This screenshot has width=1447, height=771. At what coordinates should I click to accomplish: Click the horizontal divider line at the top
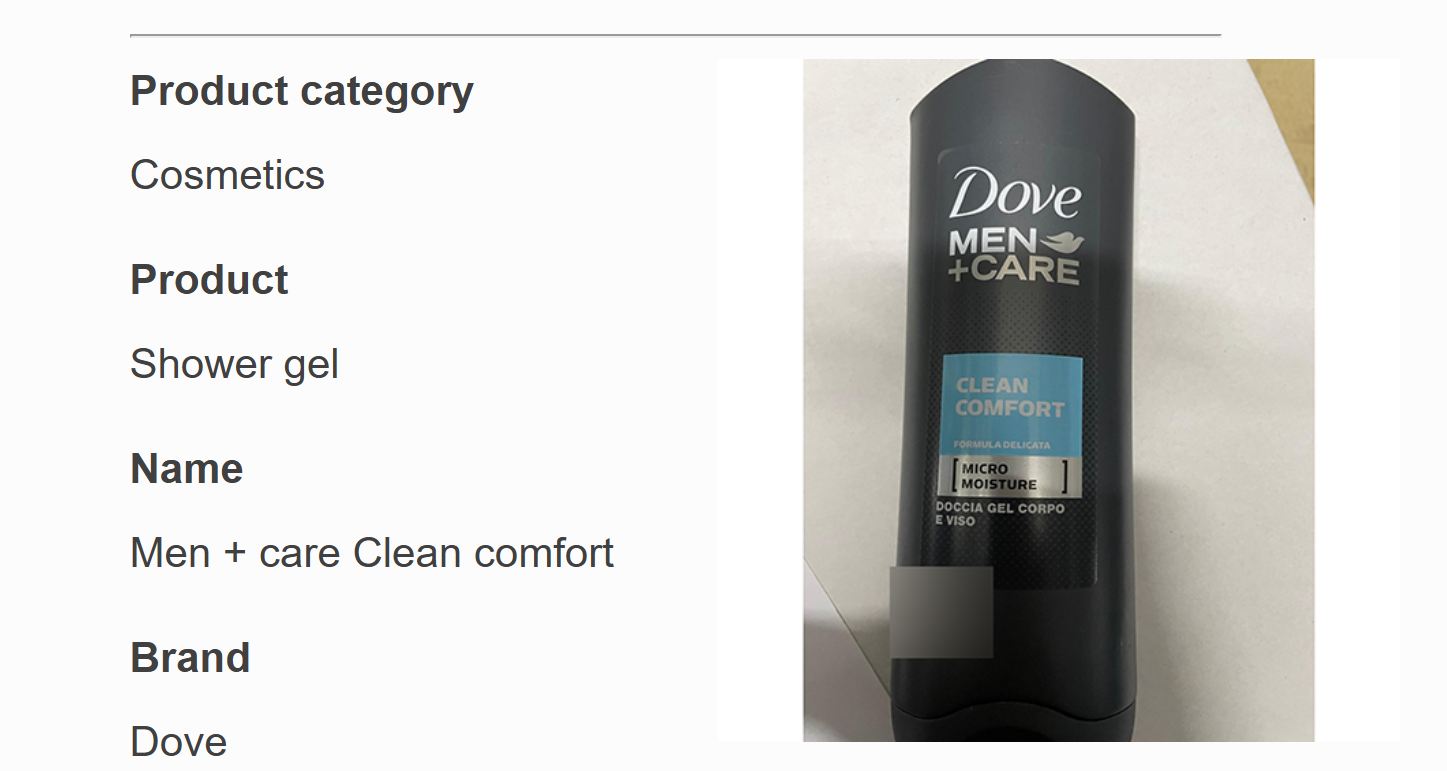tap(675, 35)
